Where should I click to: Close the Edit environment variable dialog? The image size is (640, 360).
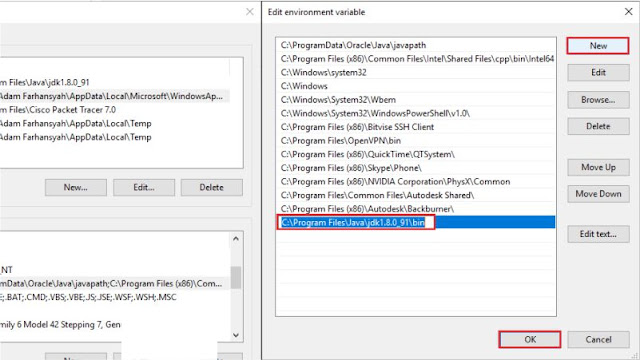point(629,12)
